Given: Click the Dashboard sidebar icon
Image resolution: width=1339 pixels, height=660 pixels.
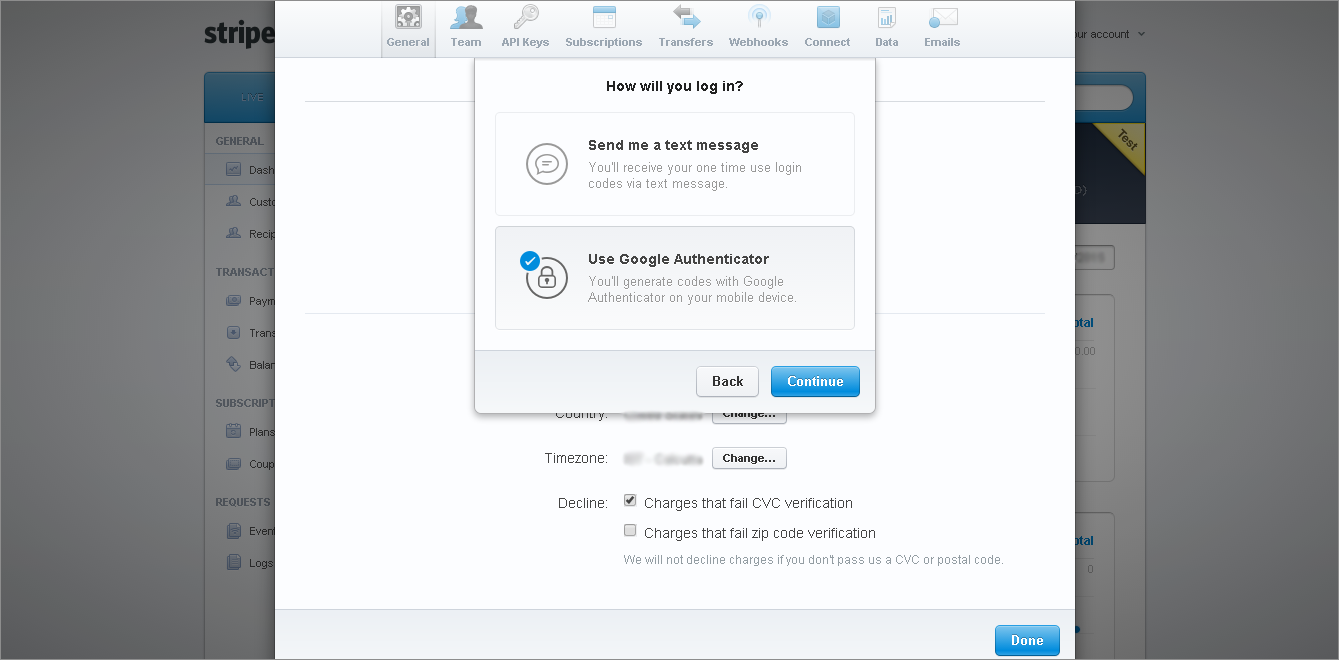Looking at the screenshot, I should point(233,170).
